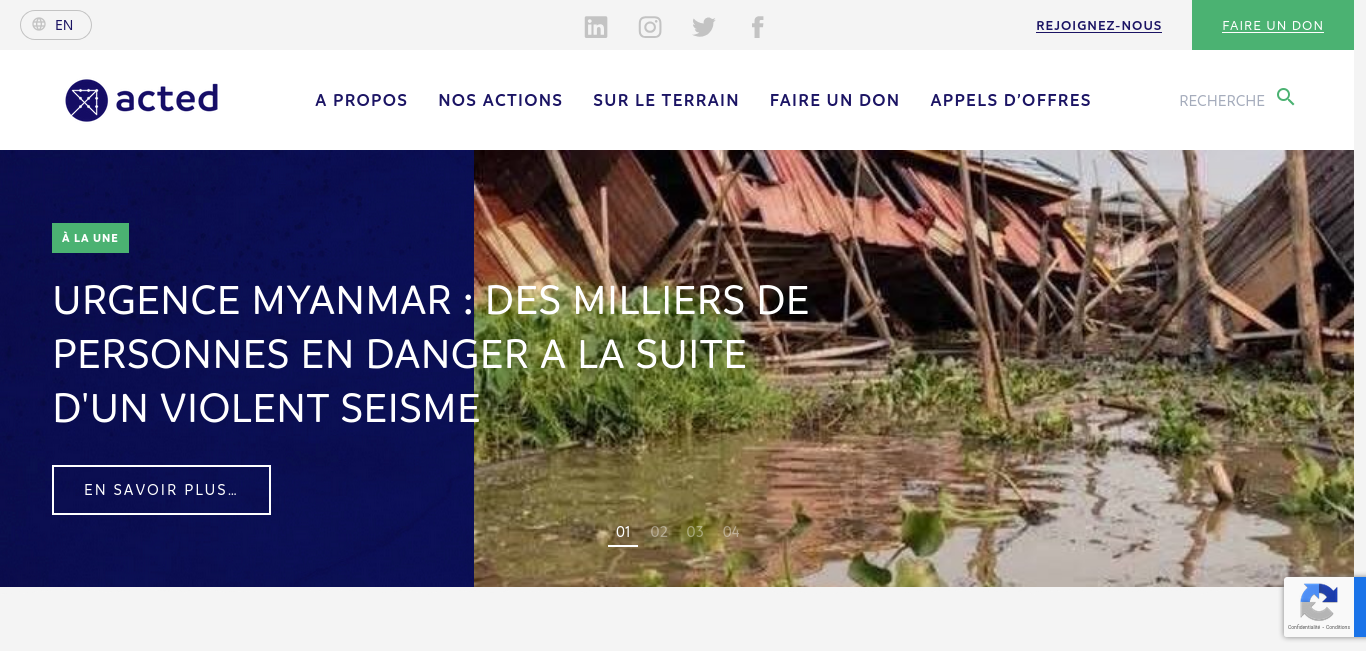Go to APPELS D'OFFRES page
Image resolution: width=1366 pixels, height=651 pixels.
1011,100
